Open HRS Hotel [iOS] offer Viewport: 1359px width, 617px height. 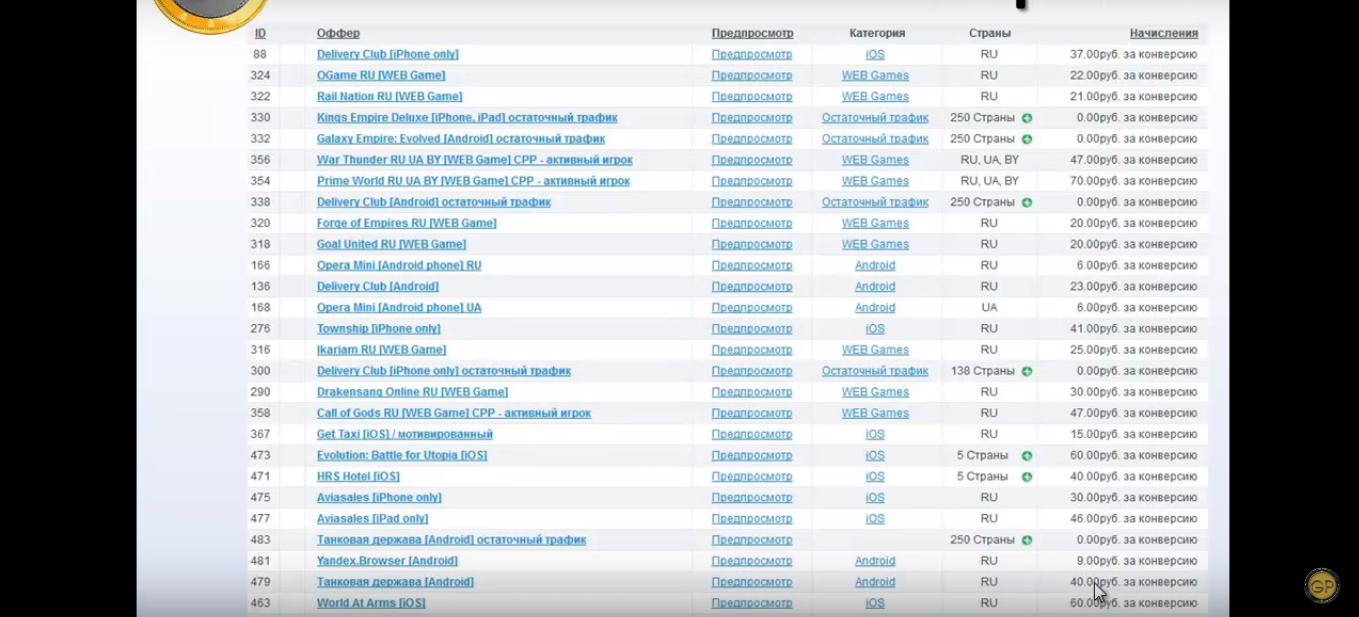coord(358,477)
